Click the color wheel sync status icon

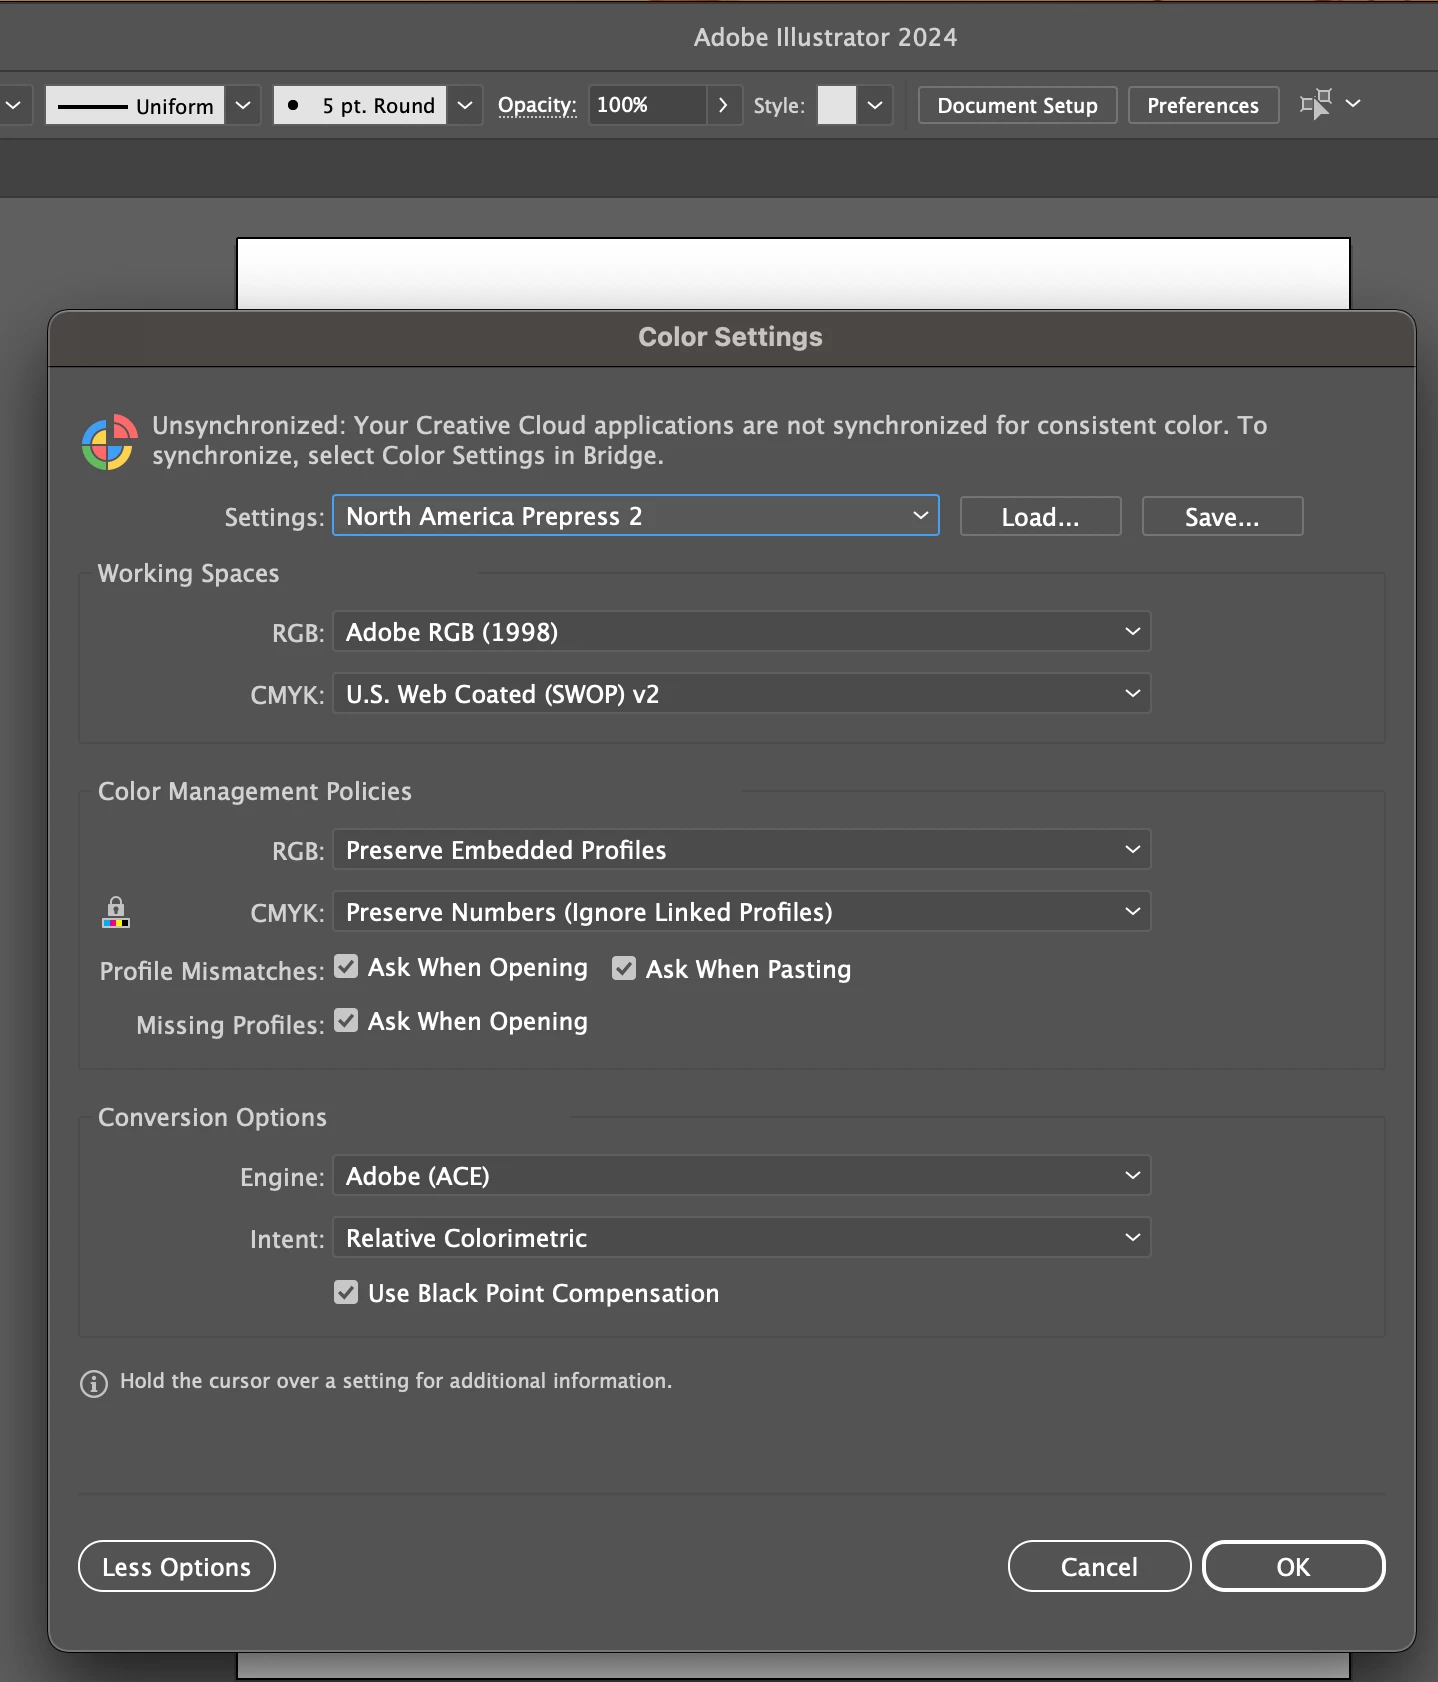coord(110,442)
